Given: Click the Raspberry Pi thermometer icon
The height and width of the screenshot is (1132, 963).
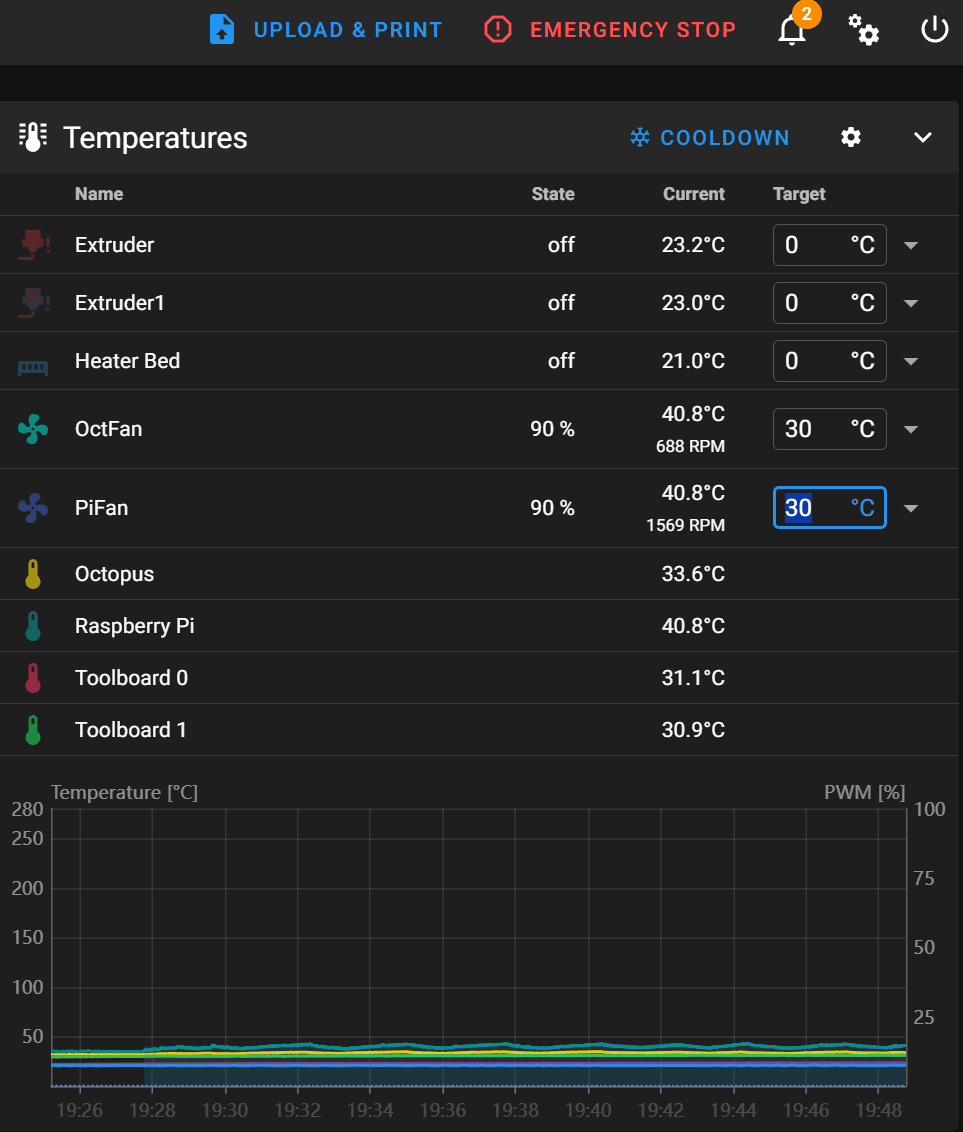Looking at the screenshot, I should [x=32, y=626].
